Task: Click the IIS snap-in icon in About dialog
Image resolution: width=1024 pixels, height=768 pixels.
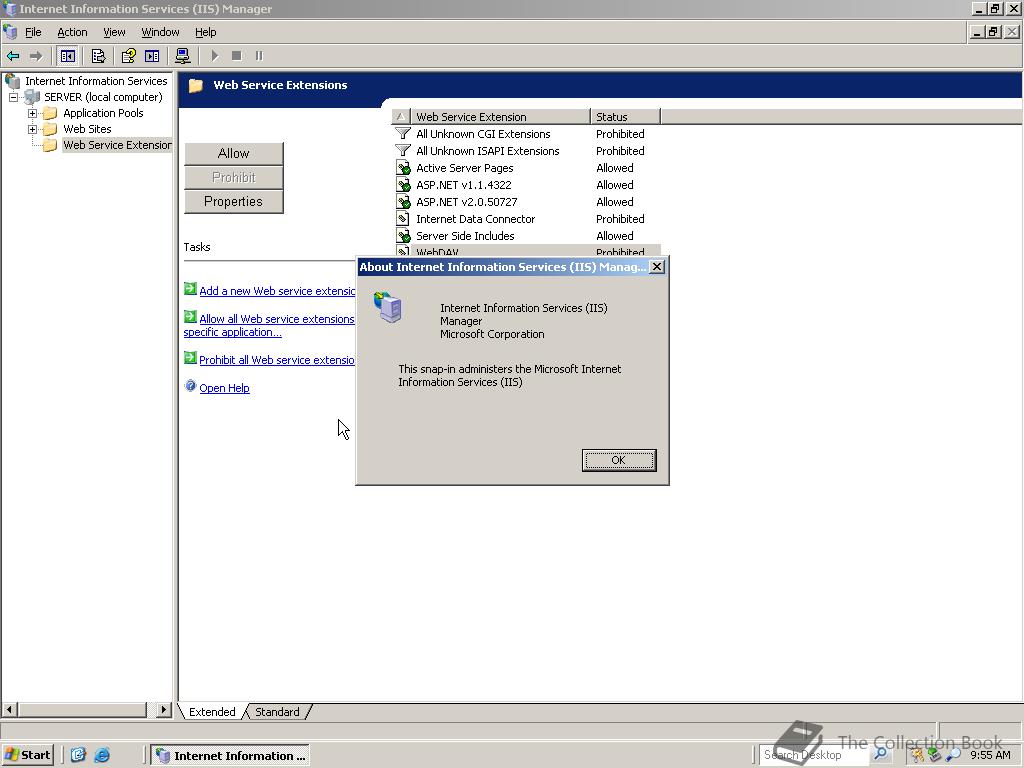Action: point(388,308)
